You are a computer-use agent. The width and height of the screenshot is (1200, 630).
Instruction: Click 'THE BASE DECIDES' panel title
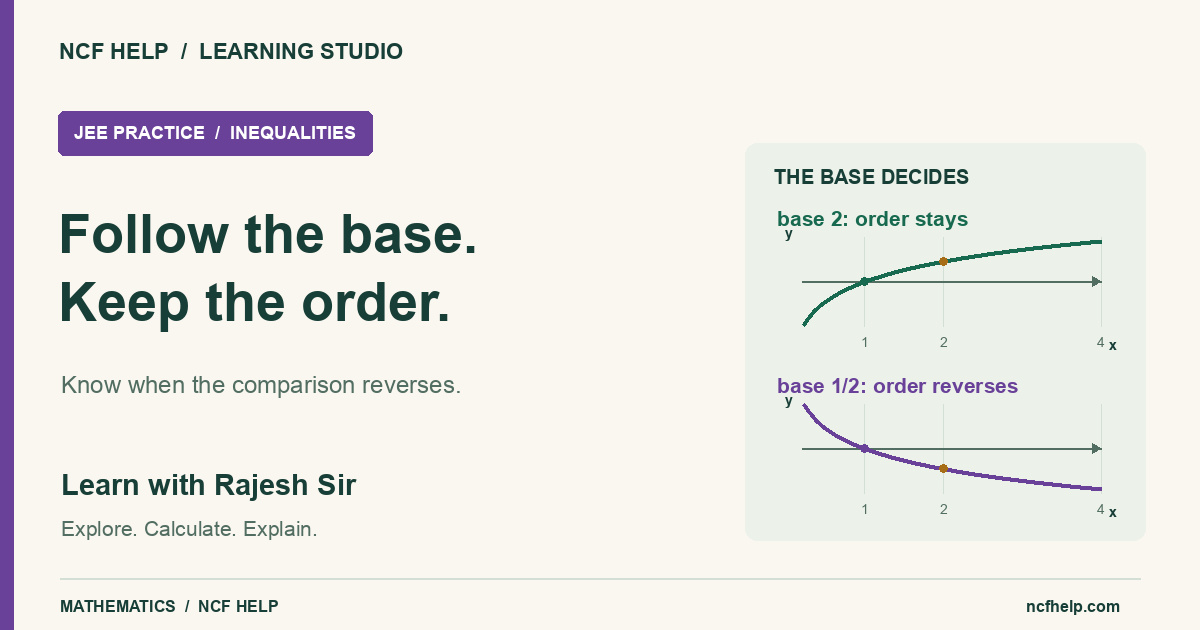871,177
